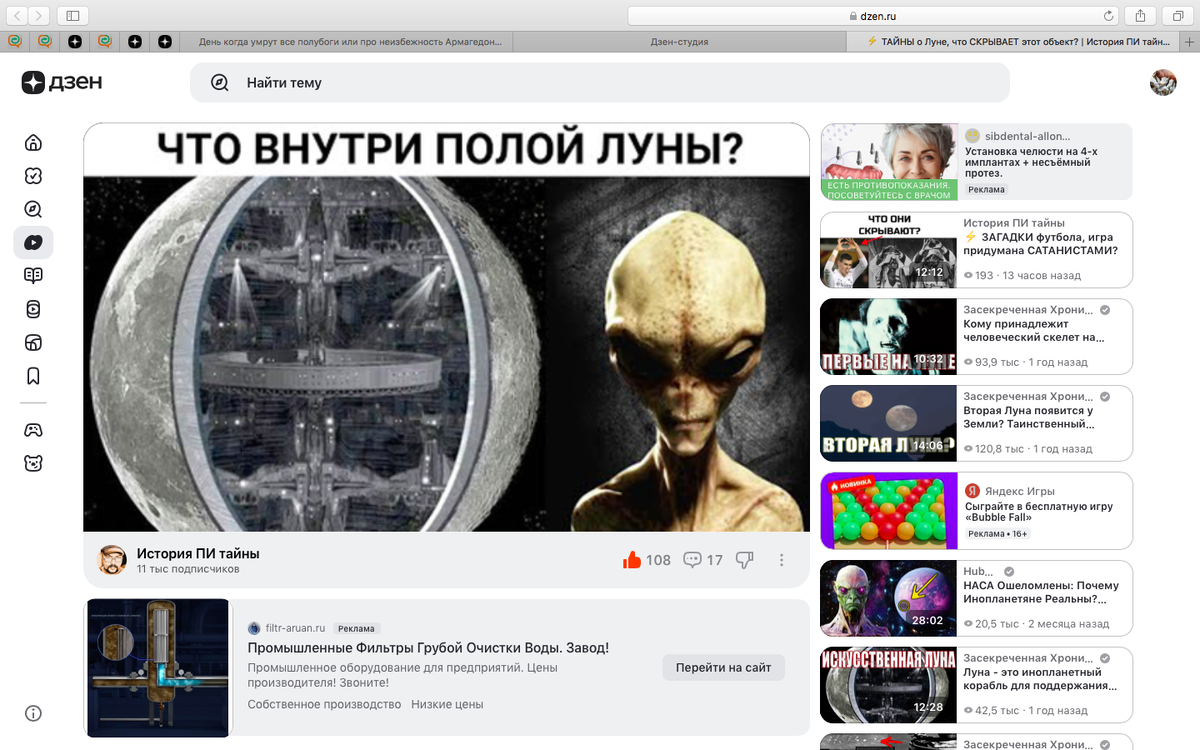1200x750 pixels.
Task: Open the video's three-dot more menu
Action: (x=782, y=560)
